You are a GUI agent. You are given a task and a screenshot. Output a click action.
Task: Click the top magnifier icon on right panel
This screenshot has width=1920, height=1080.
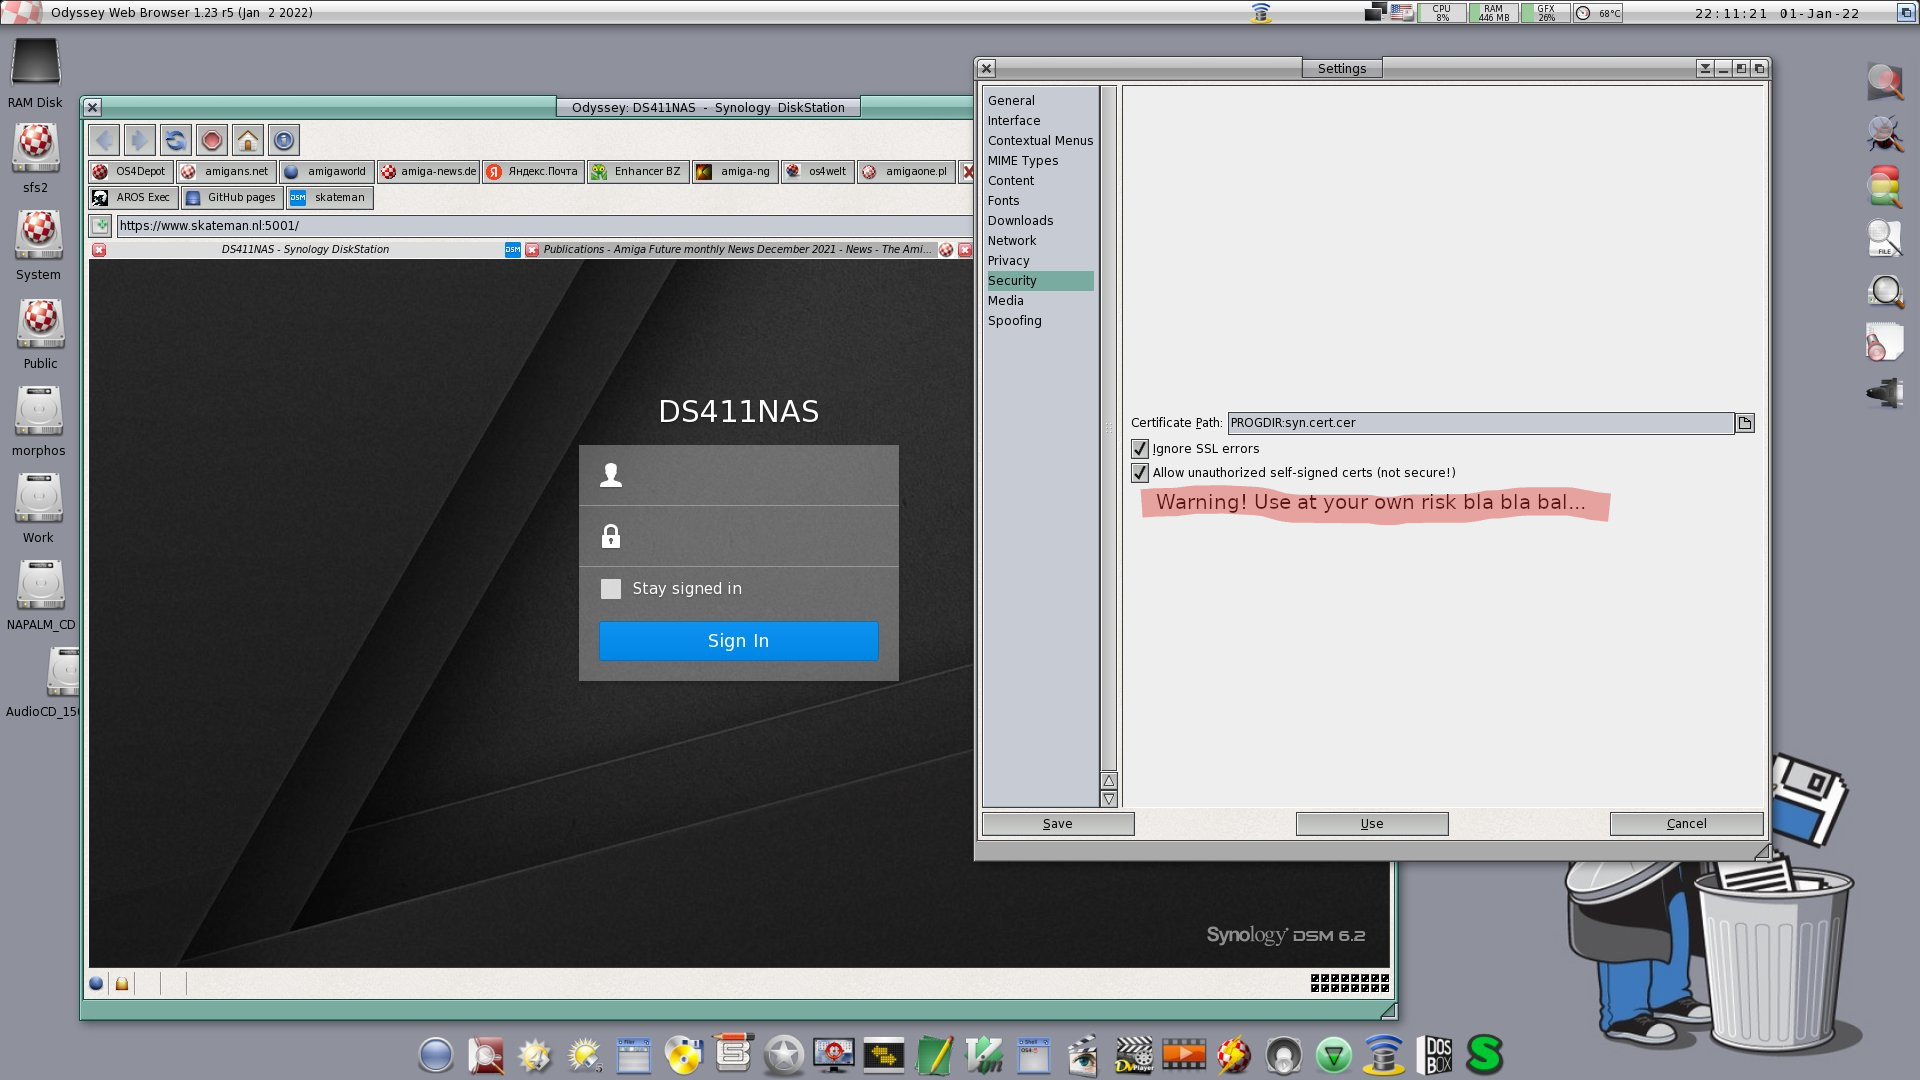pos(1885,82)
